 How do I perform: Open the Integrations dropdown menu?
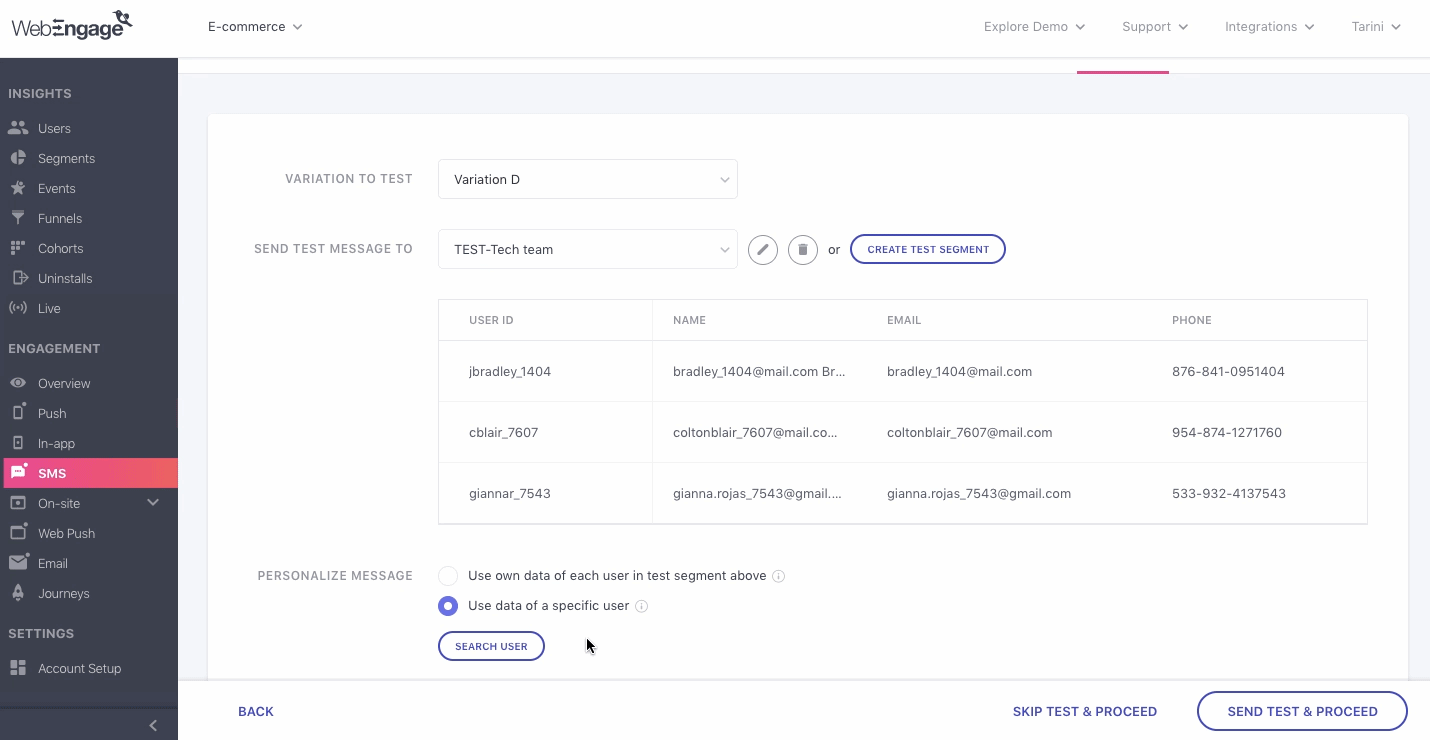[x=1270, y=27]
